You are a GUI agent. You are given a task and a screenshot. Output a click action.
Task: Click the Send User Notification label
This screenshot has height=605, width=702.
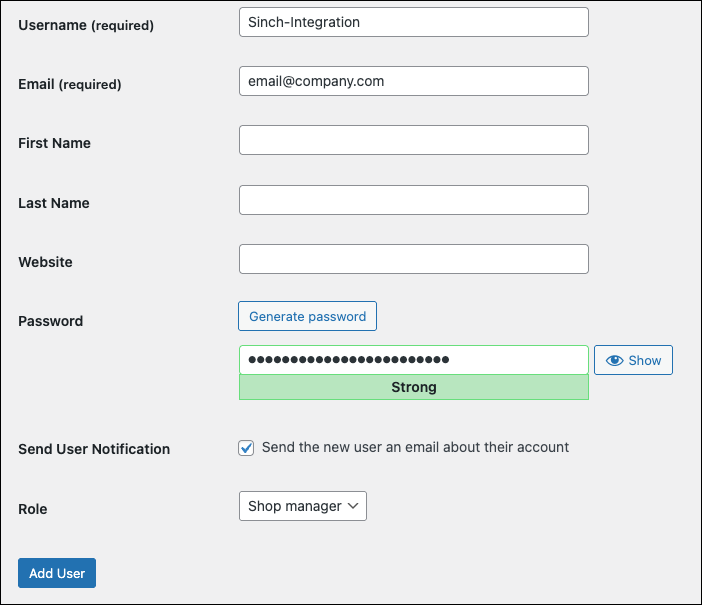coord(94,449)
